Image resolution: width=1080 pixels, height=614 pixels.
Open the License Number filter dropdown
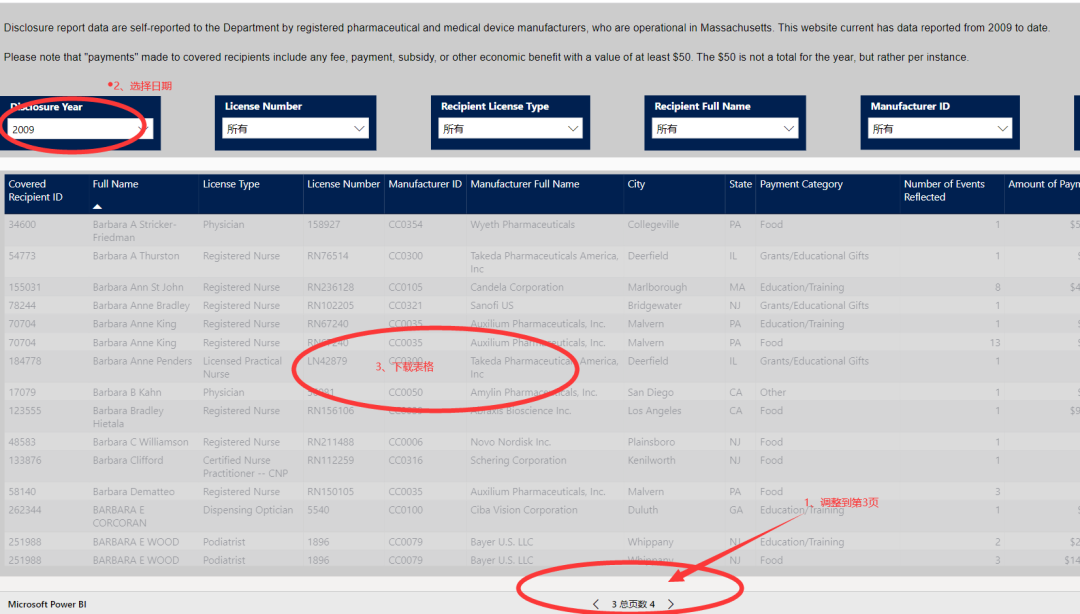(x=295, y=128)
